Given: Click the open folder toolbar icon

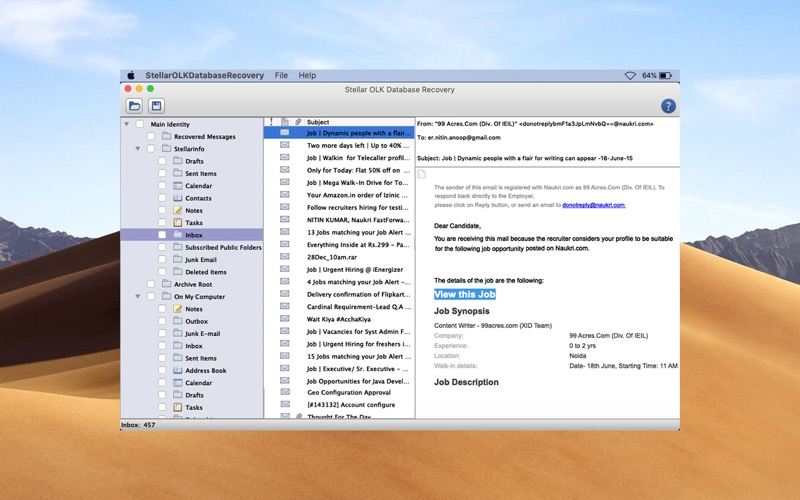Looking at the screenshot, I should point(134,106).
